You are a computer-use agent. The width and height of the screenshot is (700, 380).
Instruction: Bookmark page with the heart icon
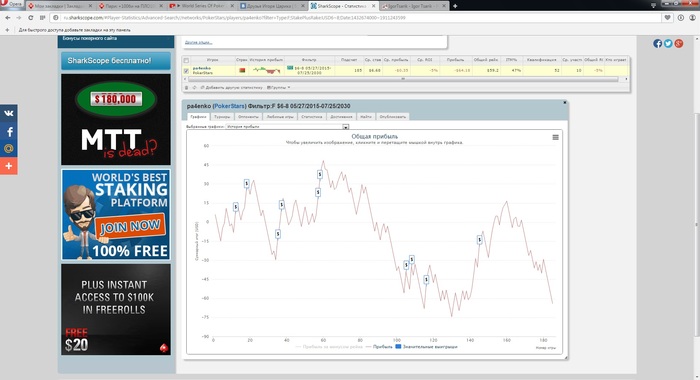[x=667, y=18]
